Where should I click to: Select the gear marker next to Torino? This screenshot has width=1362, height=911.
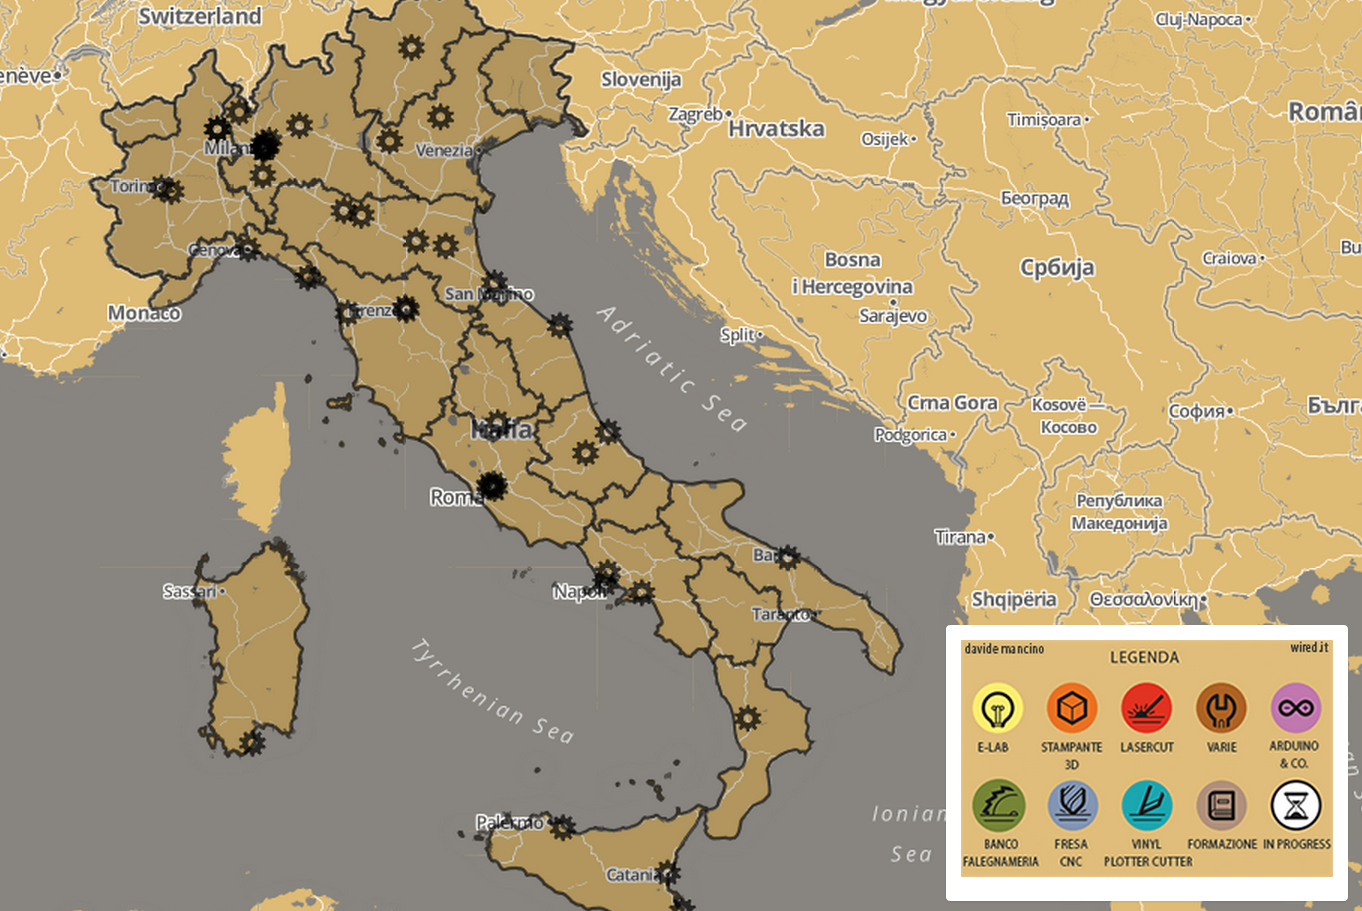167,189
